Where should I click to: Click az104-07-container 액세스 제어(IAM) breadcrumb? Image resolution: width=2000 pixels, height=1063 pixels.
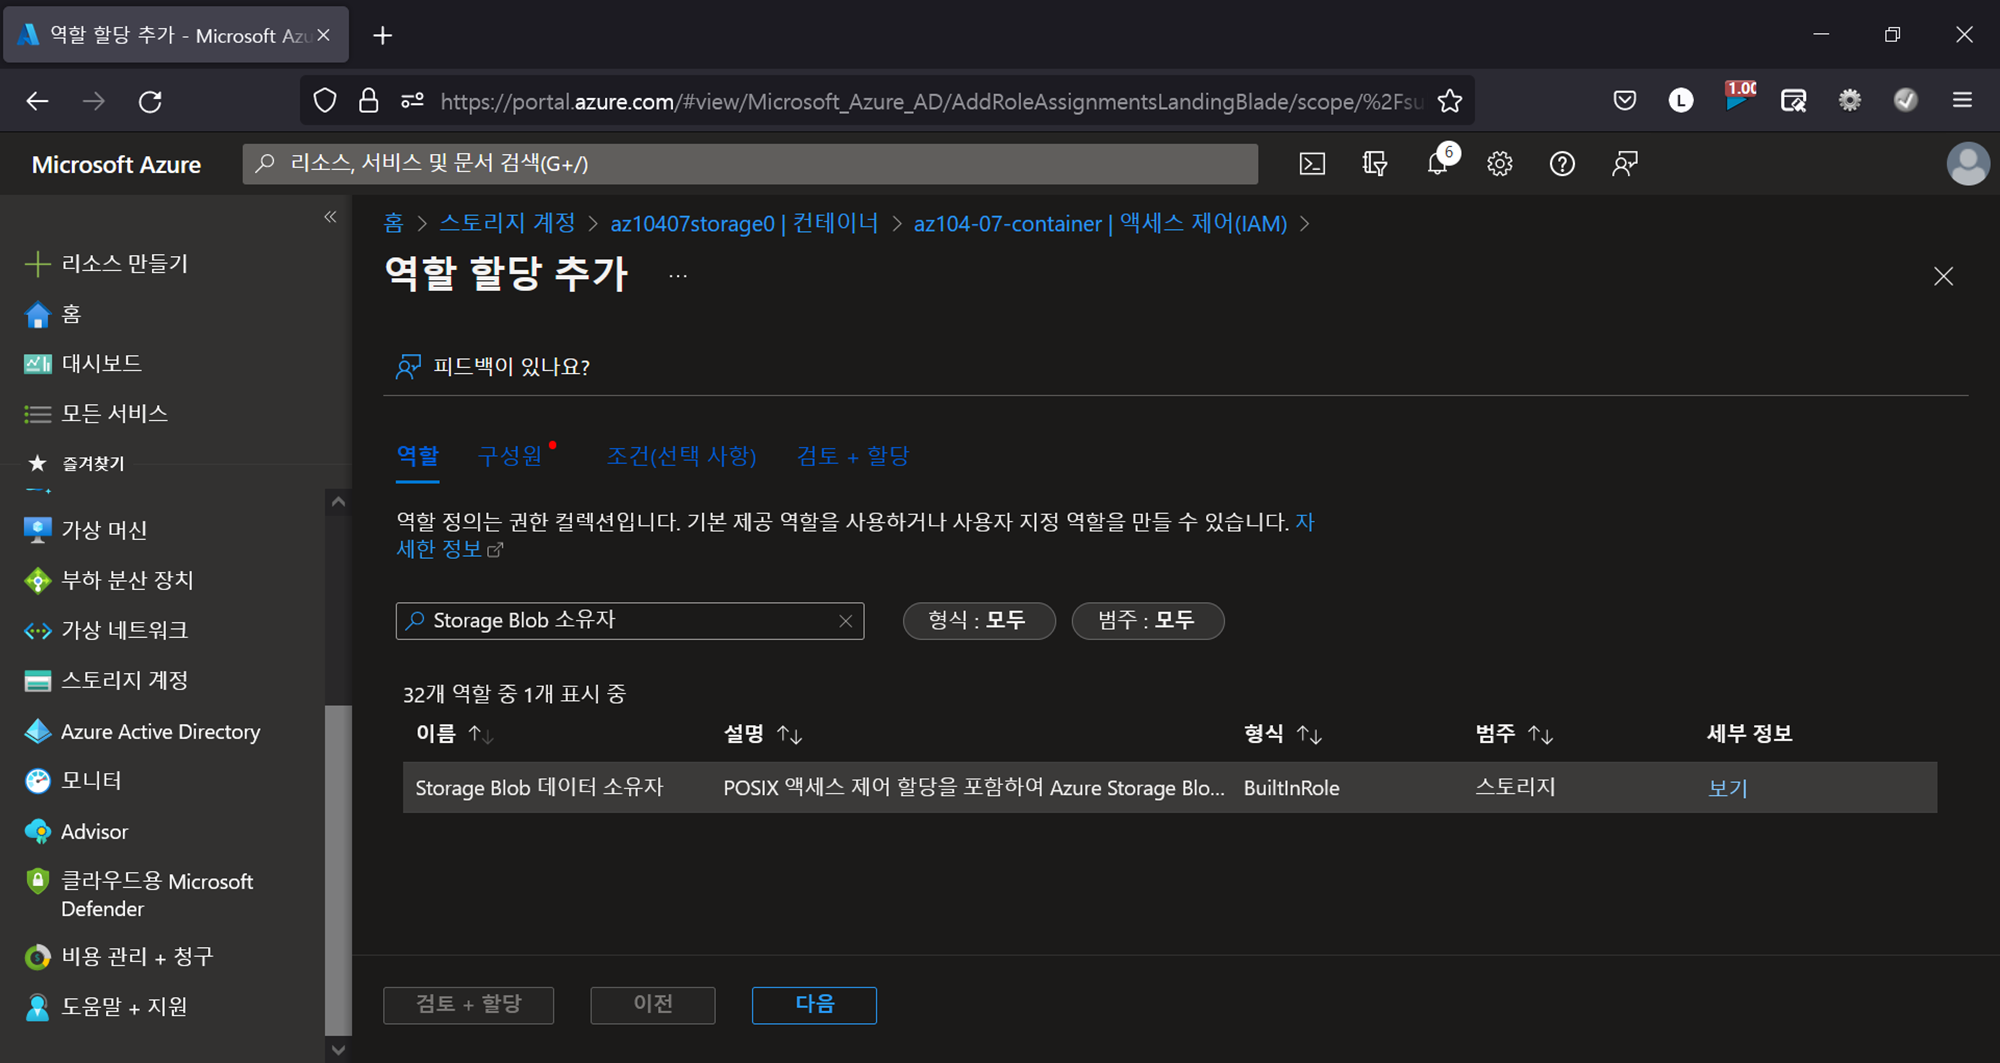[x=1100, y=223]
